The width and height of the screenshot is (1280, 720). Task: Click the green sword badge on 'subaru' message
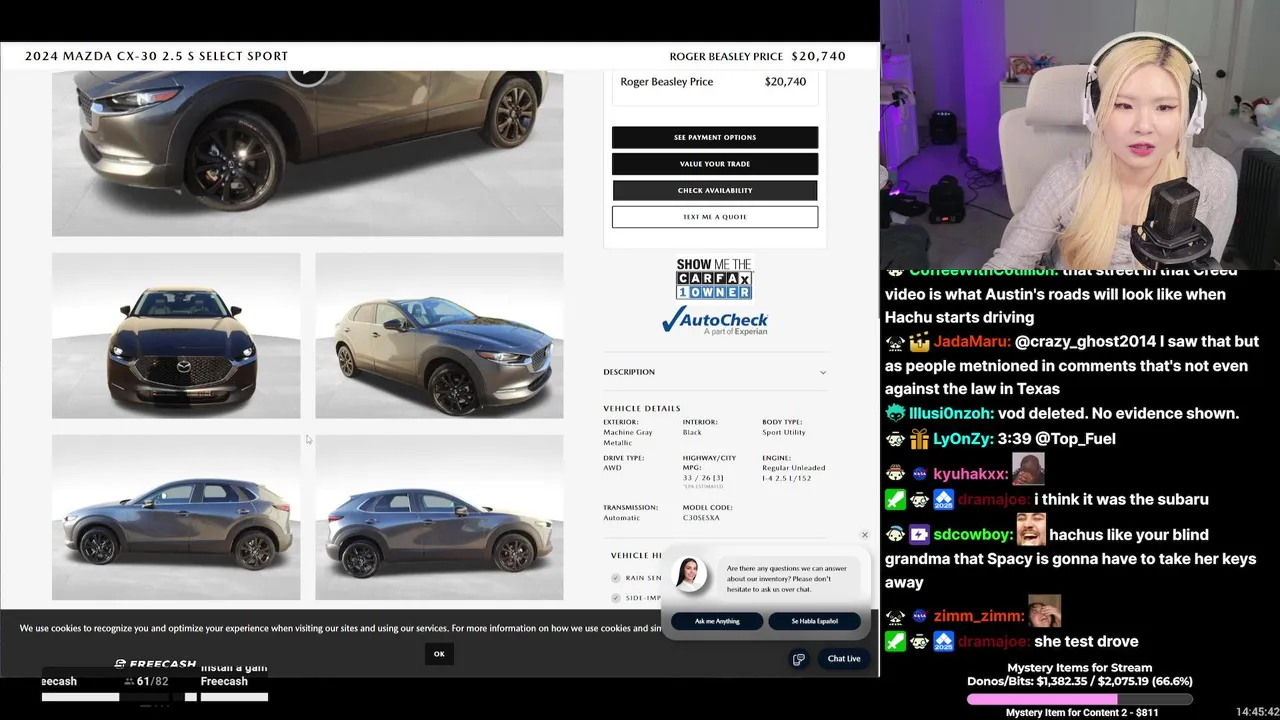[x=895, y=500]
